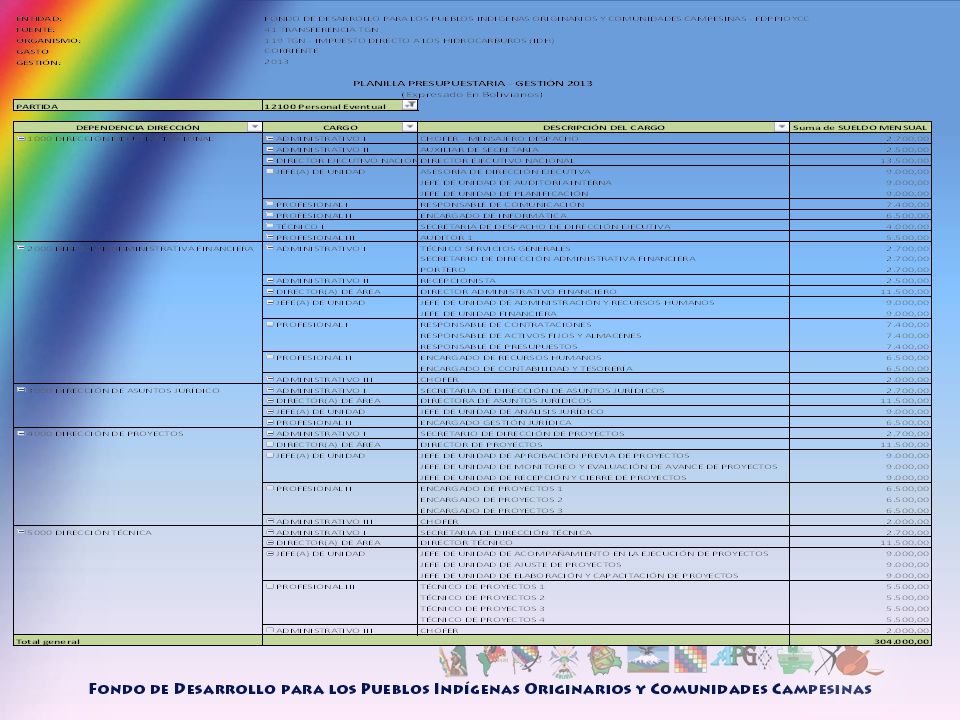
Task: Collapse the 5000 Dirección Técnica group
Action: [21, 532]
